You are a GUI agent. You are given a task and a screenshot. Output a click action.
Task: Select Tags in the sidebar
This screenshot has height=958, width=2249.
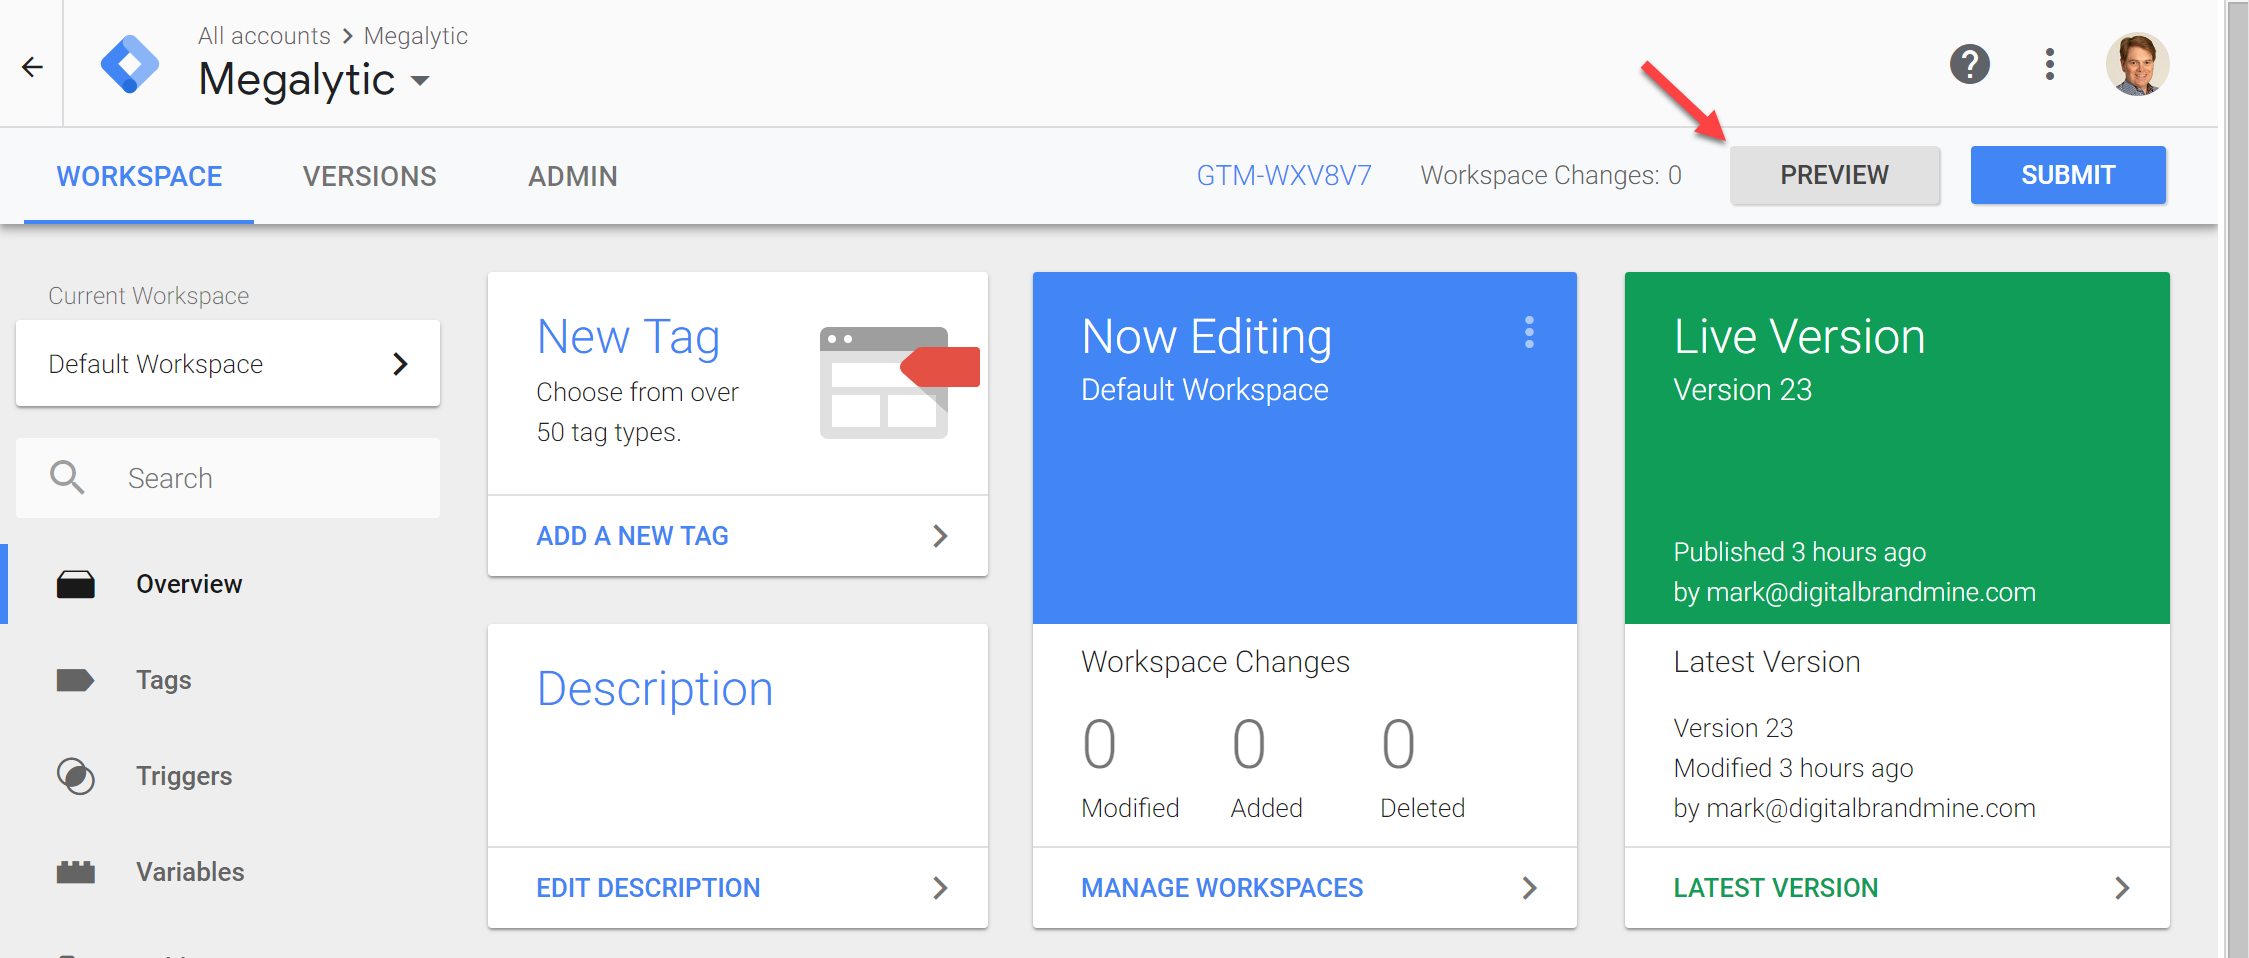click(x=163, y=680)
